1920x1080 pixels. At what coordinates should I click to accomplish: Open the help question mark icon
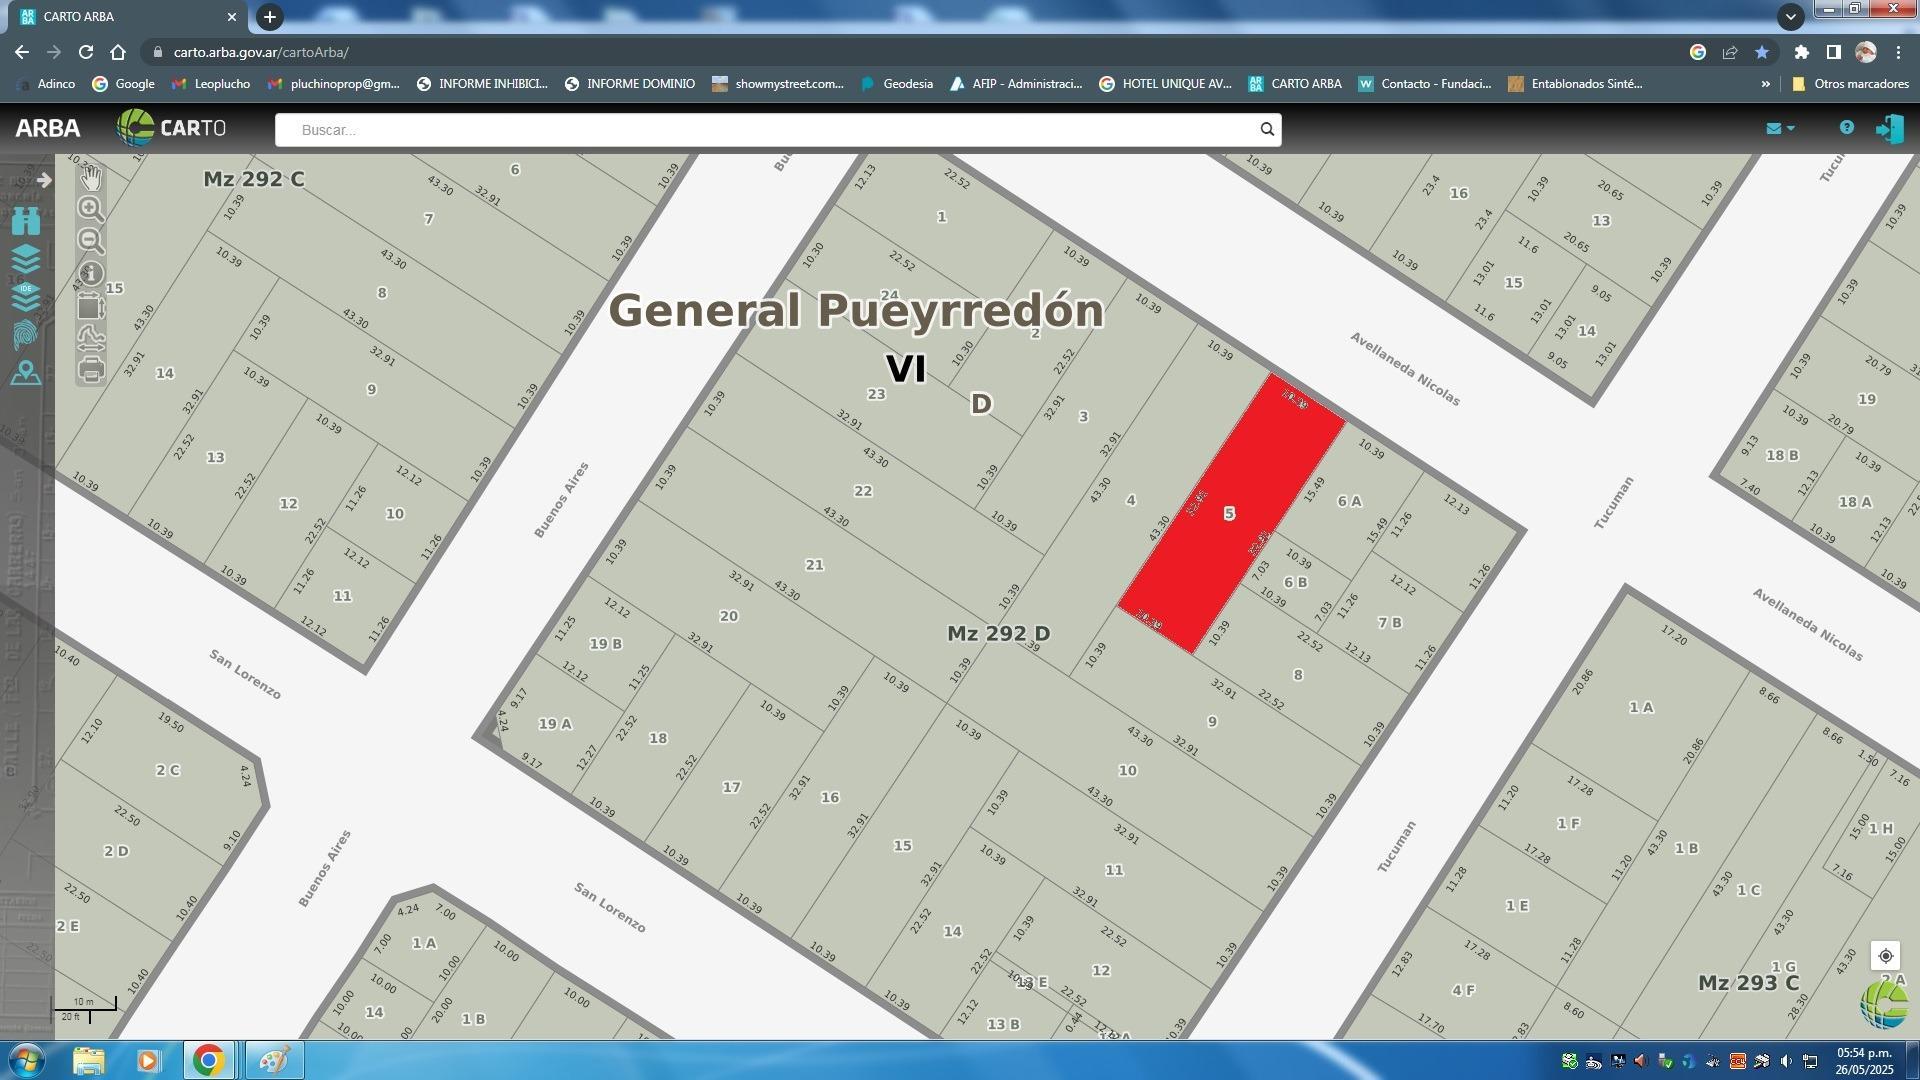click(1846, 128)
